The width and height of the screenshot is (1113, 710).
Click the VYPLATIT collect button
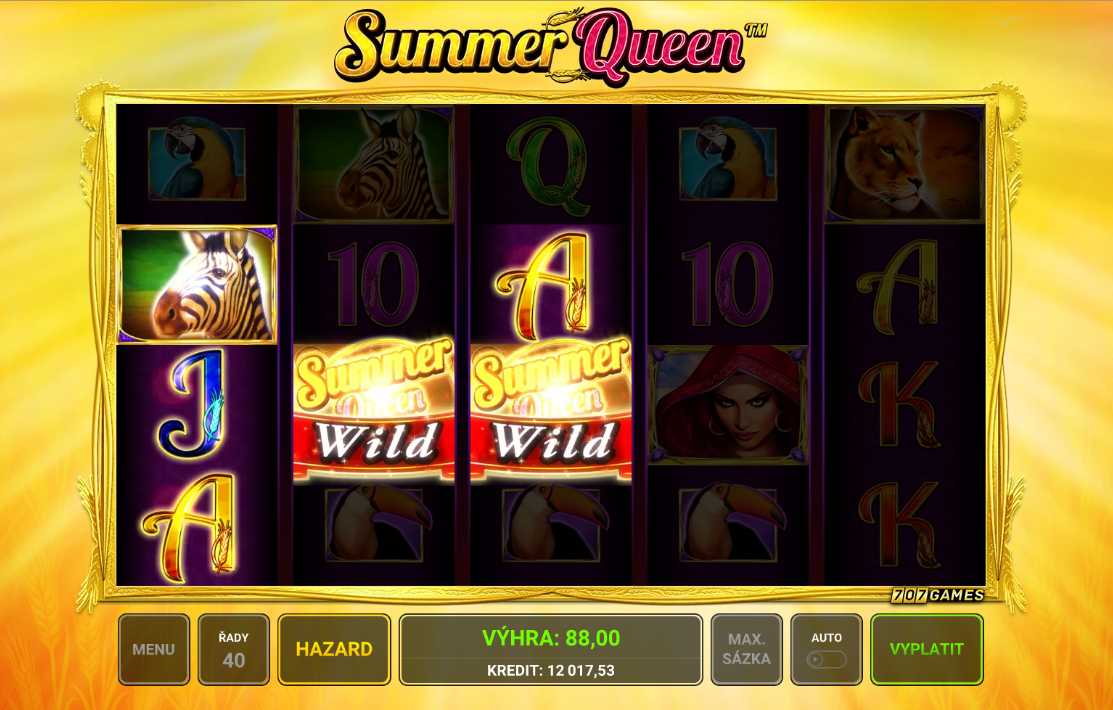point(927,649)
